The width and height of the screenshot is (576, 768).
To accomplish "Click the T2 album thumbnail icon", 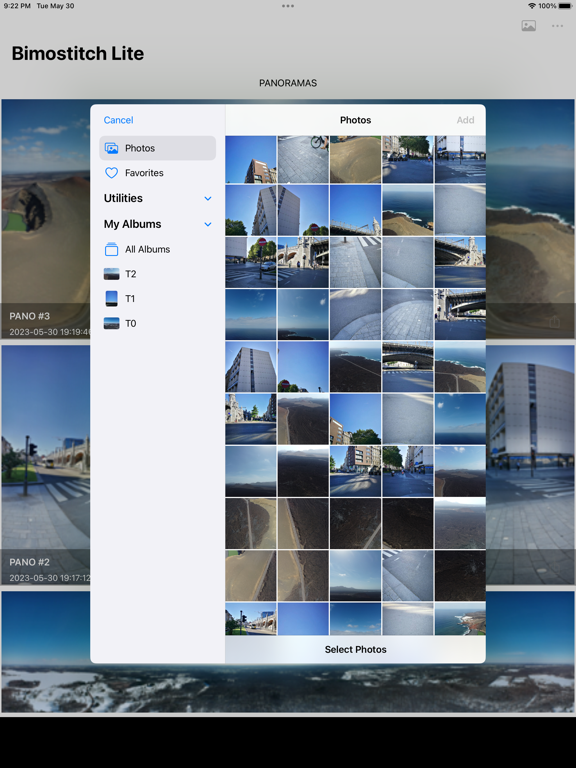I will point(112,274).
